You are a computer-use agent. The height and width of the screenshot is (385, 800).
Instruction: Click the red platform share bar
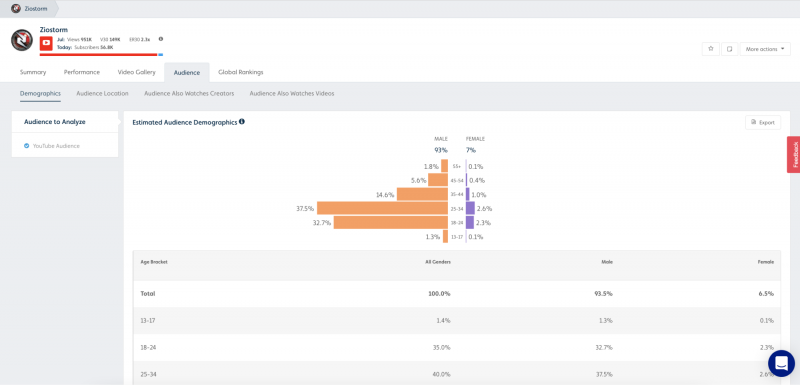click(x=98, y=54)
